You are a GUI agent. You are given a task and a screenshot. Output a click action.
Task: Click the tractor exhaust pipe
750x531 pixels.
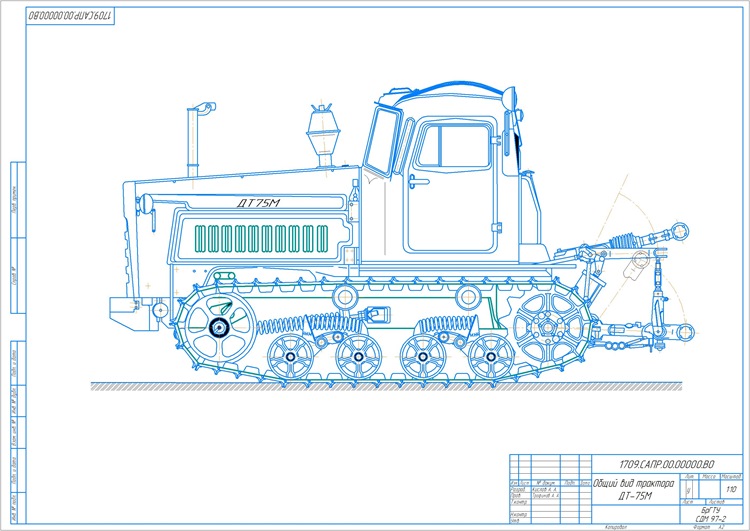(193, 143)
